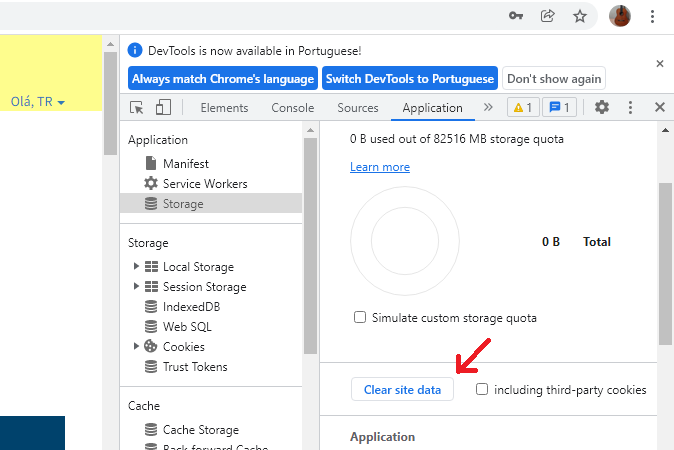The image size is (674, 450).
Task: Click the Storage pane scrollbar thumb
Action: point(665,263)
